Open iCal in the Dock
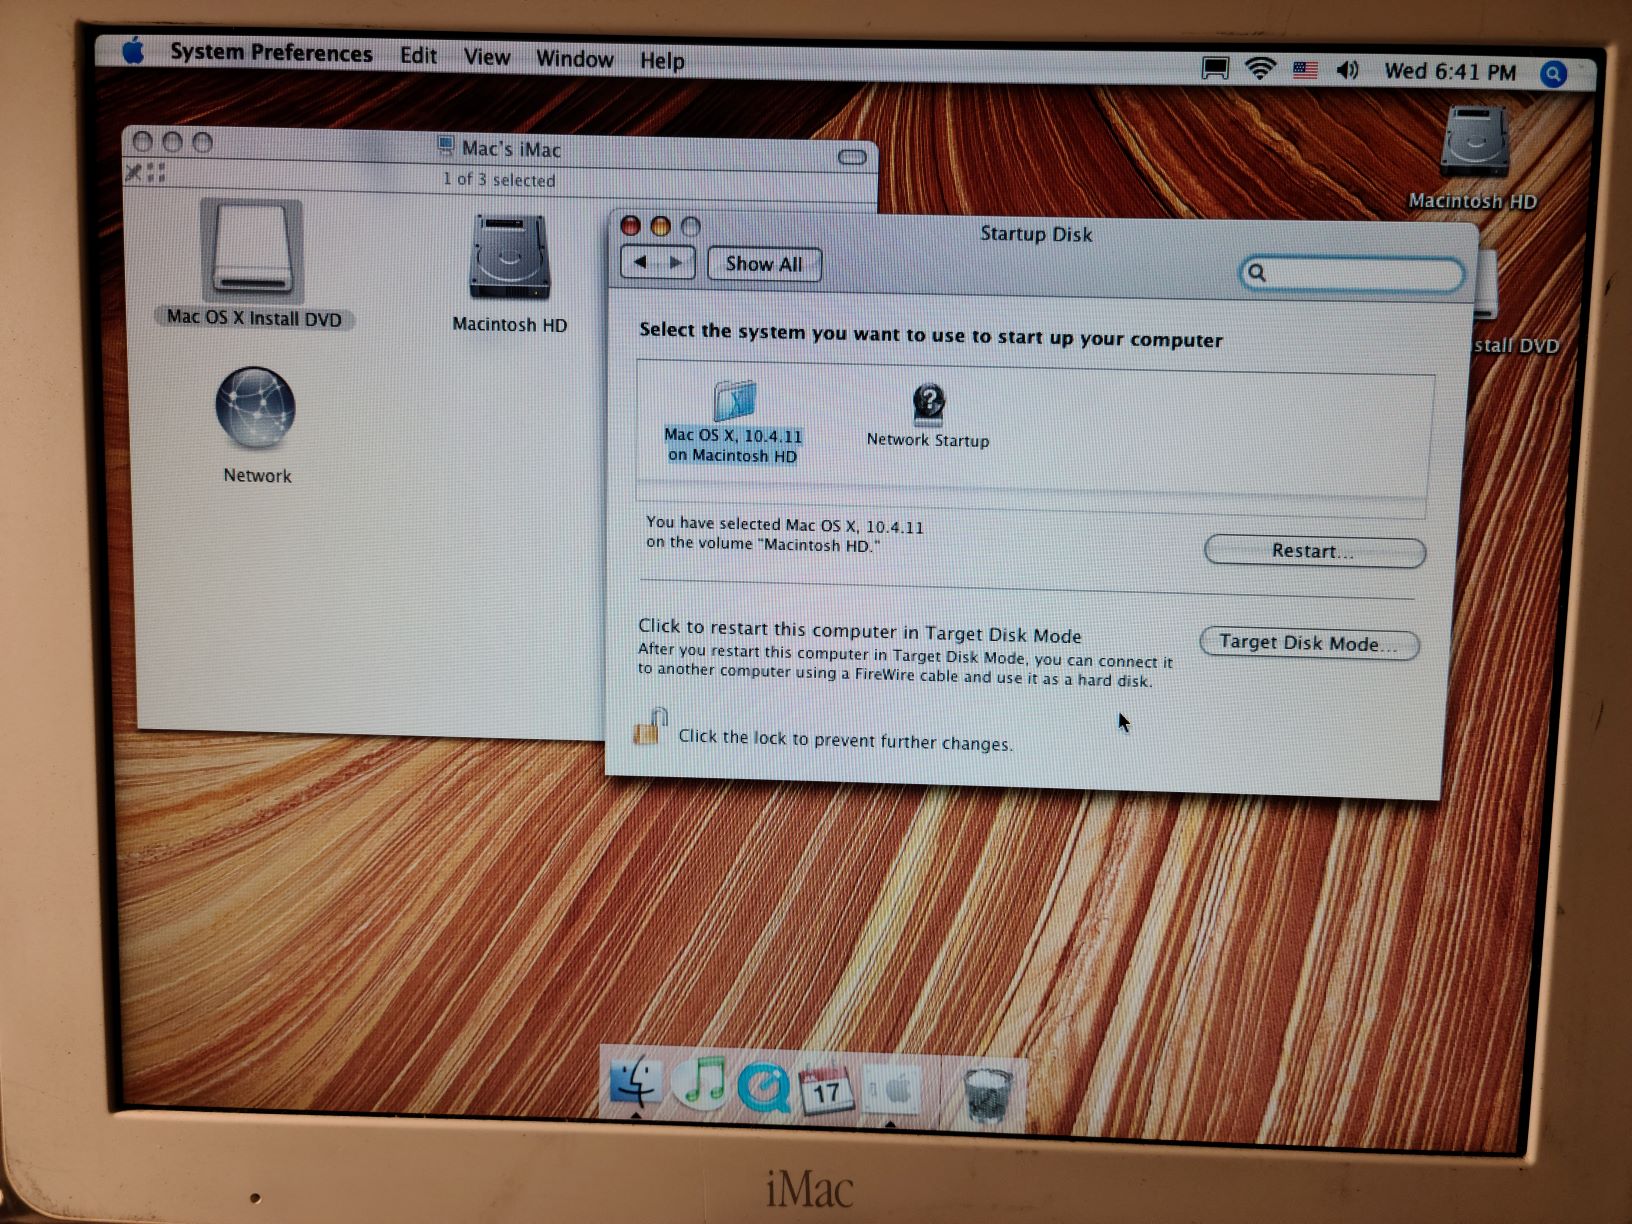 click(x=826, y=1088)
